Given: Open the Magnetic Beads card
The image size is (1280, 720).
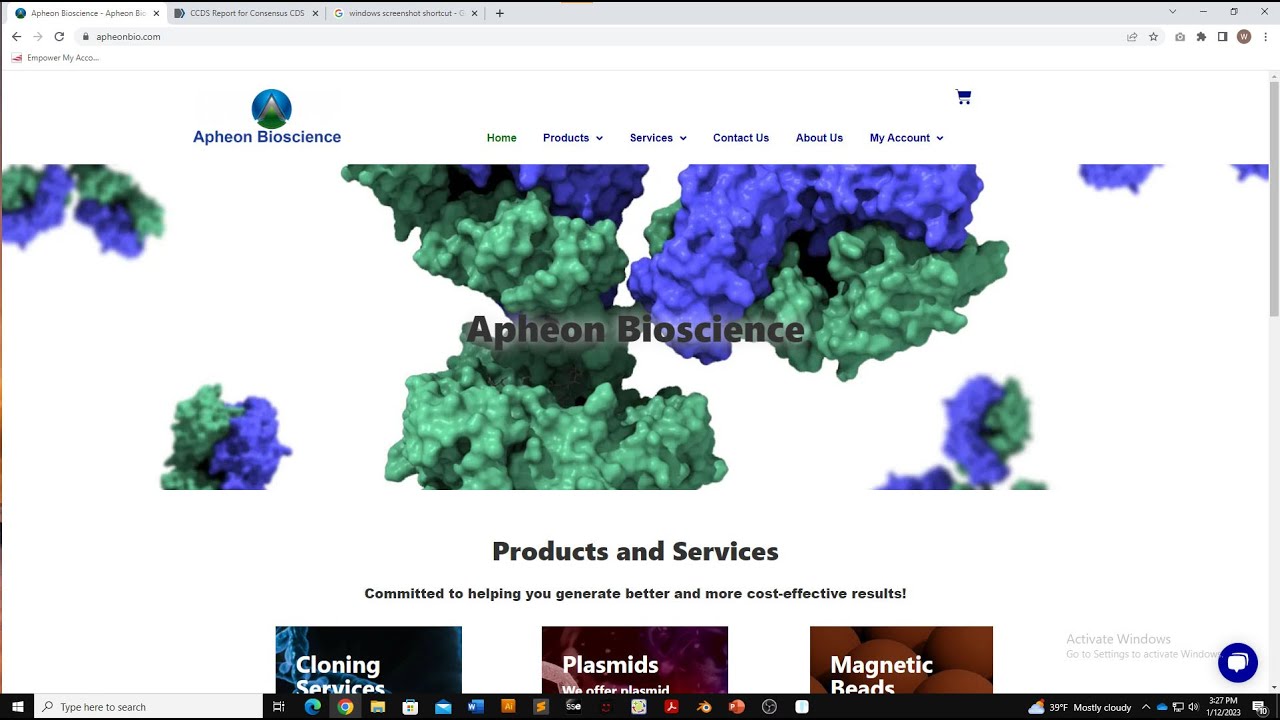Looking at the screenshot, I should [x=901, y=660].
